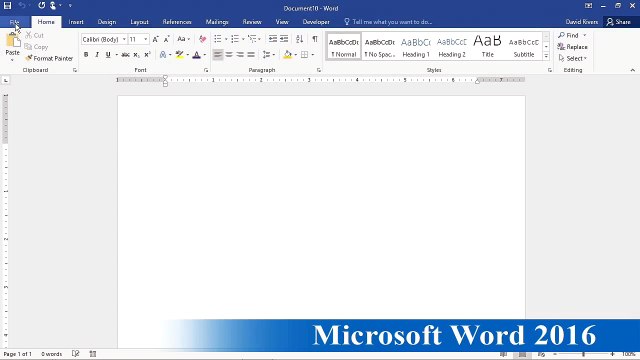This screenshot has height=360, width=640.
Task: Click the Superscript icon
Action: pyautogui.click(x=147, y=55)
